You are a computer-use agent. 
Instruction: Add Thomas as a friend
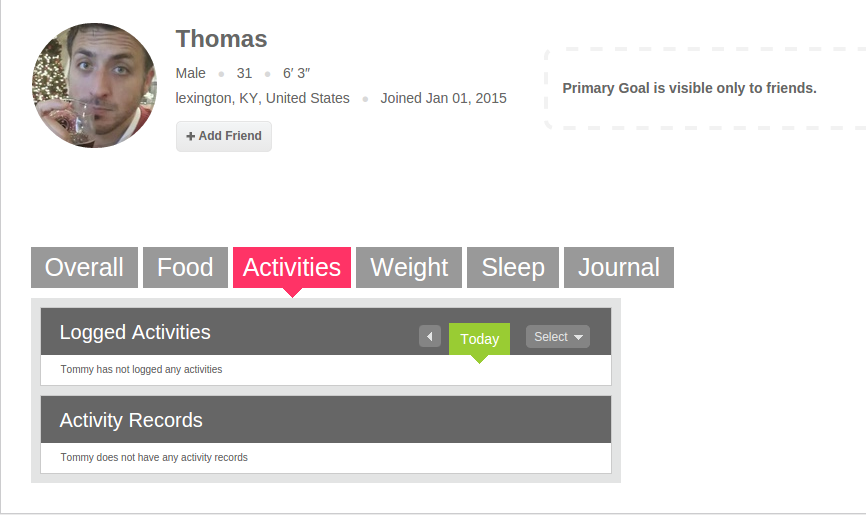click(x=224, y=136)
